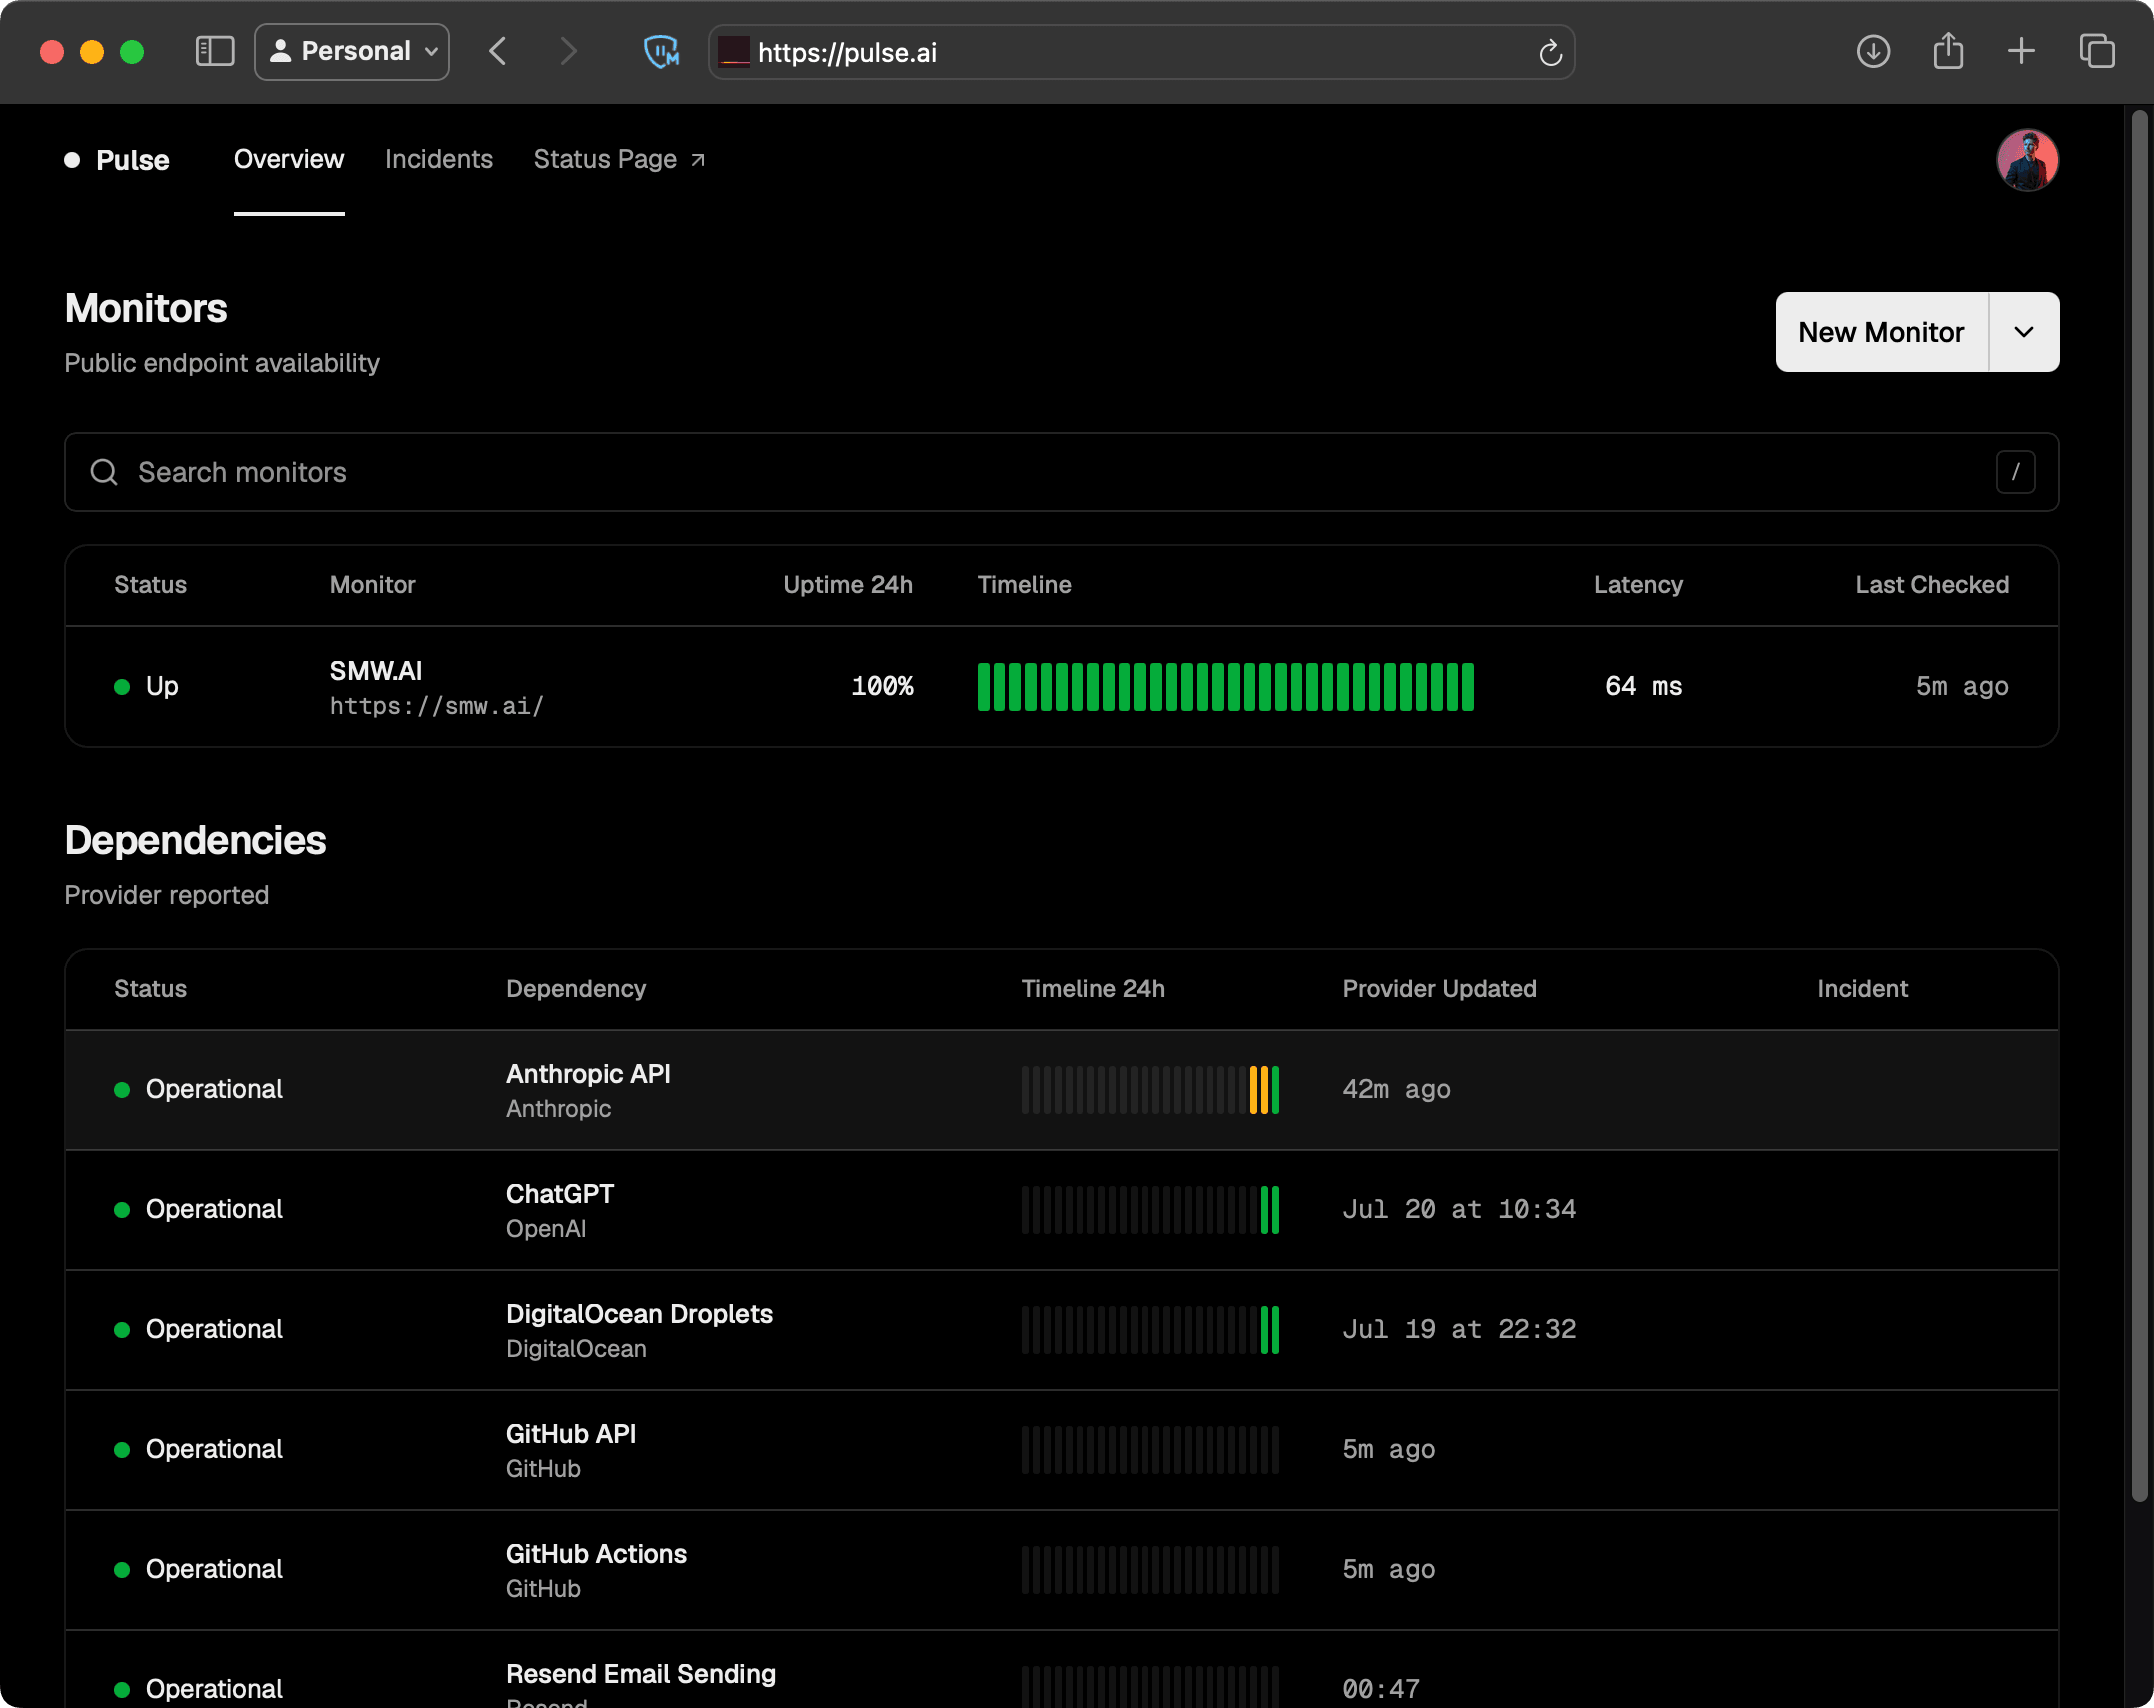This screenshot has height=1708, width=2154.
Task: Click the 42m ago updated time
Action: (x=1396, y=1089)
